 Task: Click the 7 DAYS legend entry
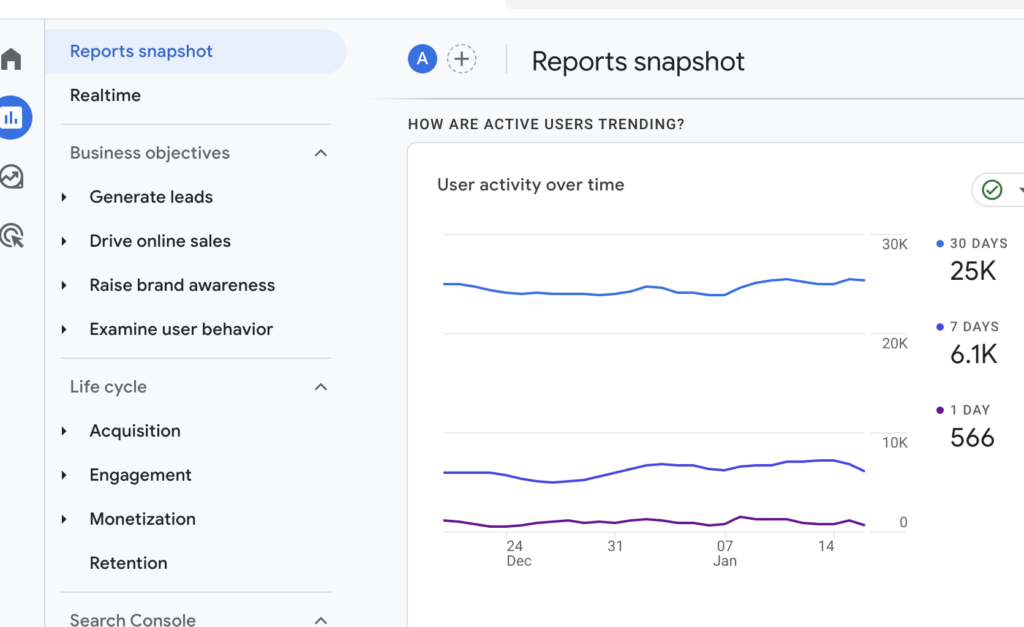coord(967,327)
